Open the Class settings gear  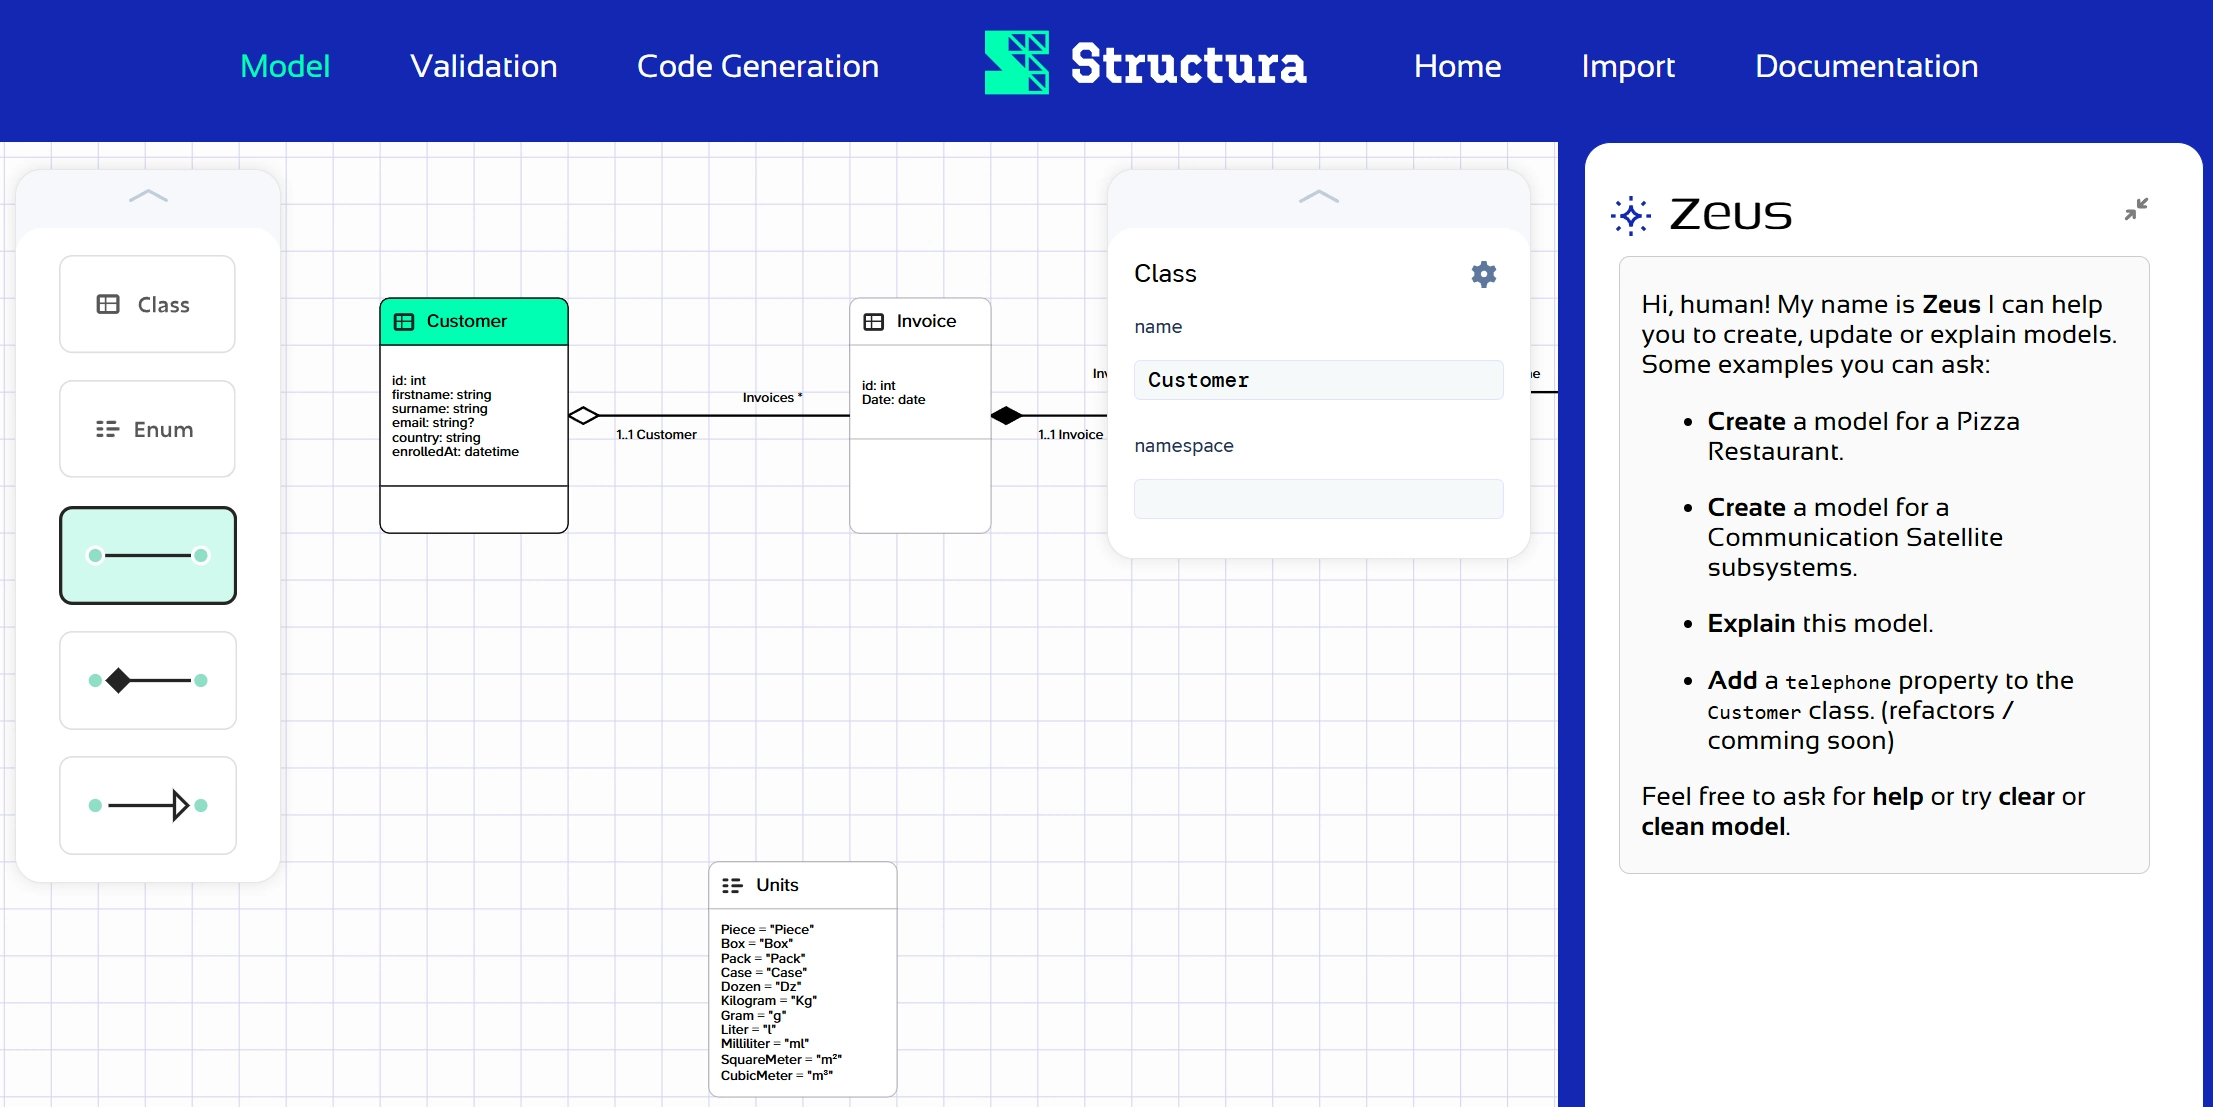[1483, 274]
